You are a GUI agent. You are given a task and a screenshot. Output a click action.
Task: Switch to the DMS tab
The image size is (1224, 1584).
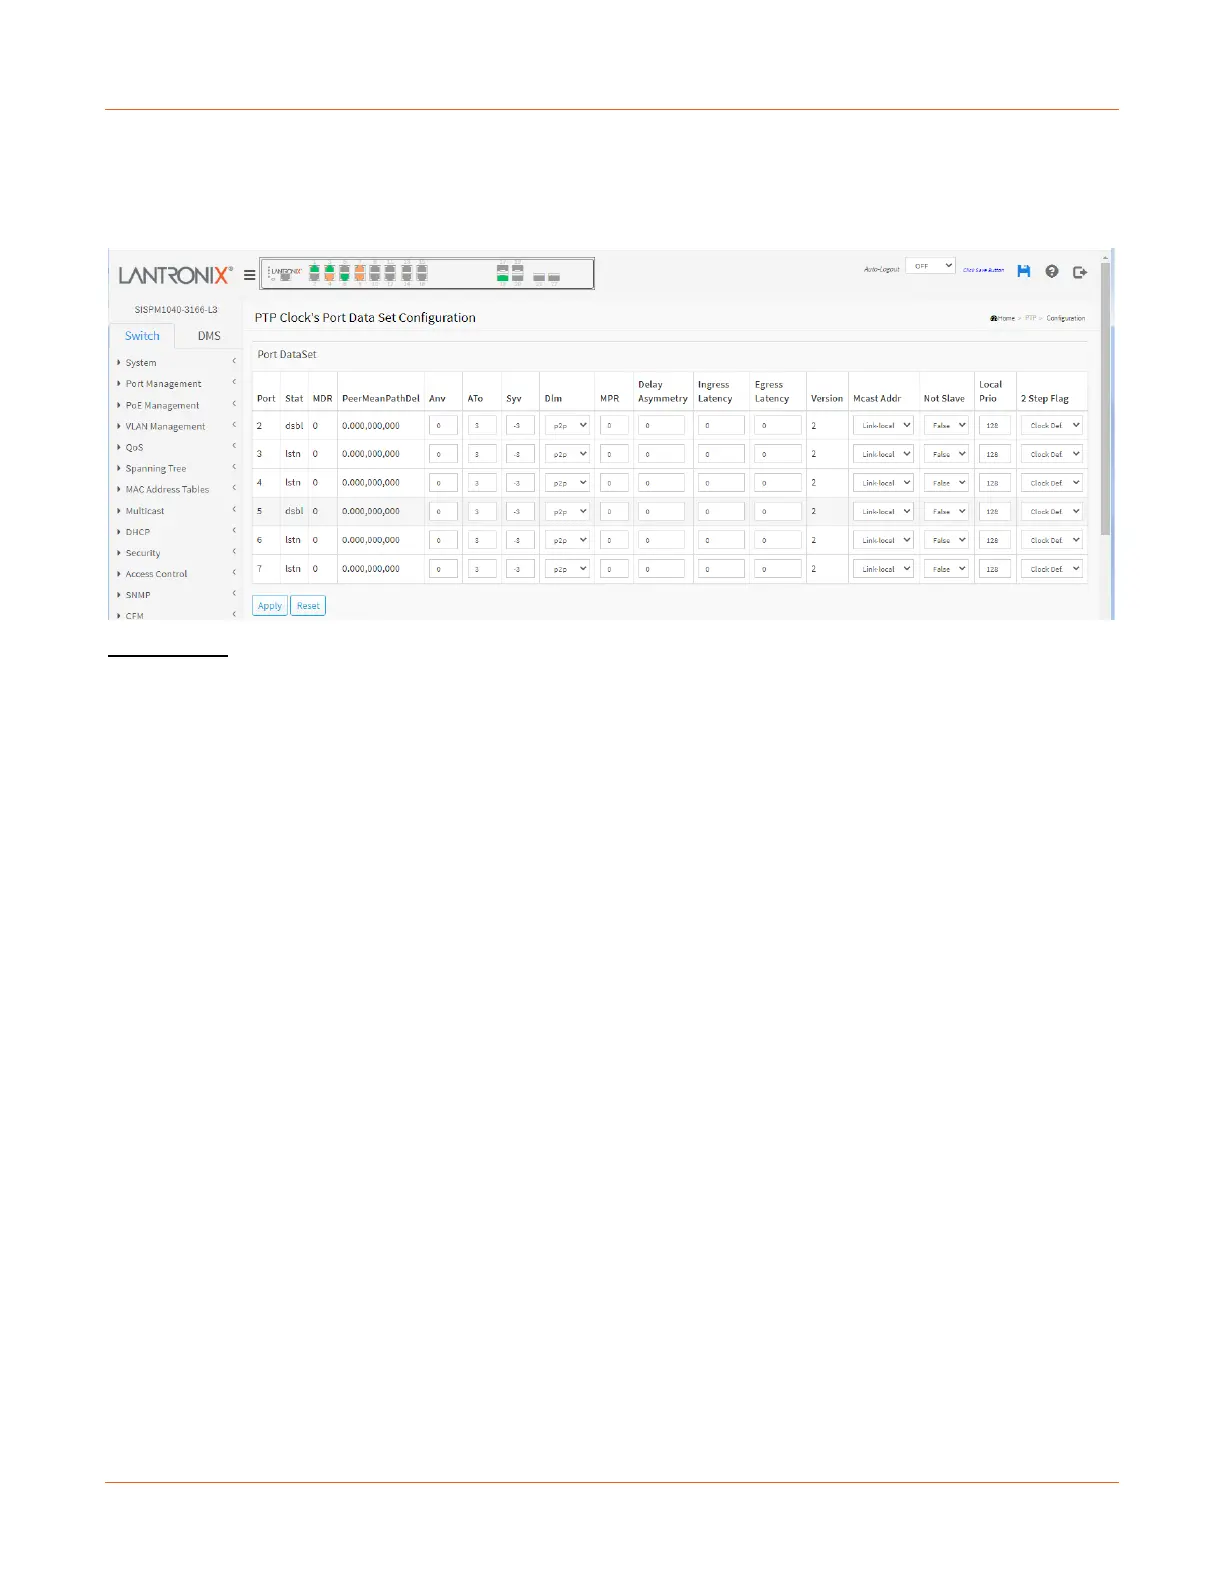pyautogui.click(x=209, y=336)
